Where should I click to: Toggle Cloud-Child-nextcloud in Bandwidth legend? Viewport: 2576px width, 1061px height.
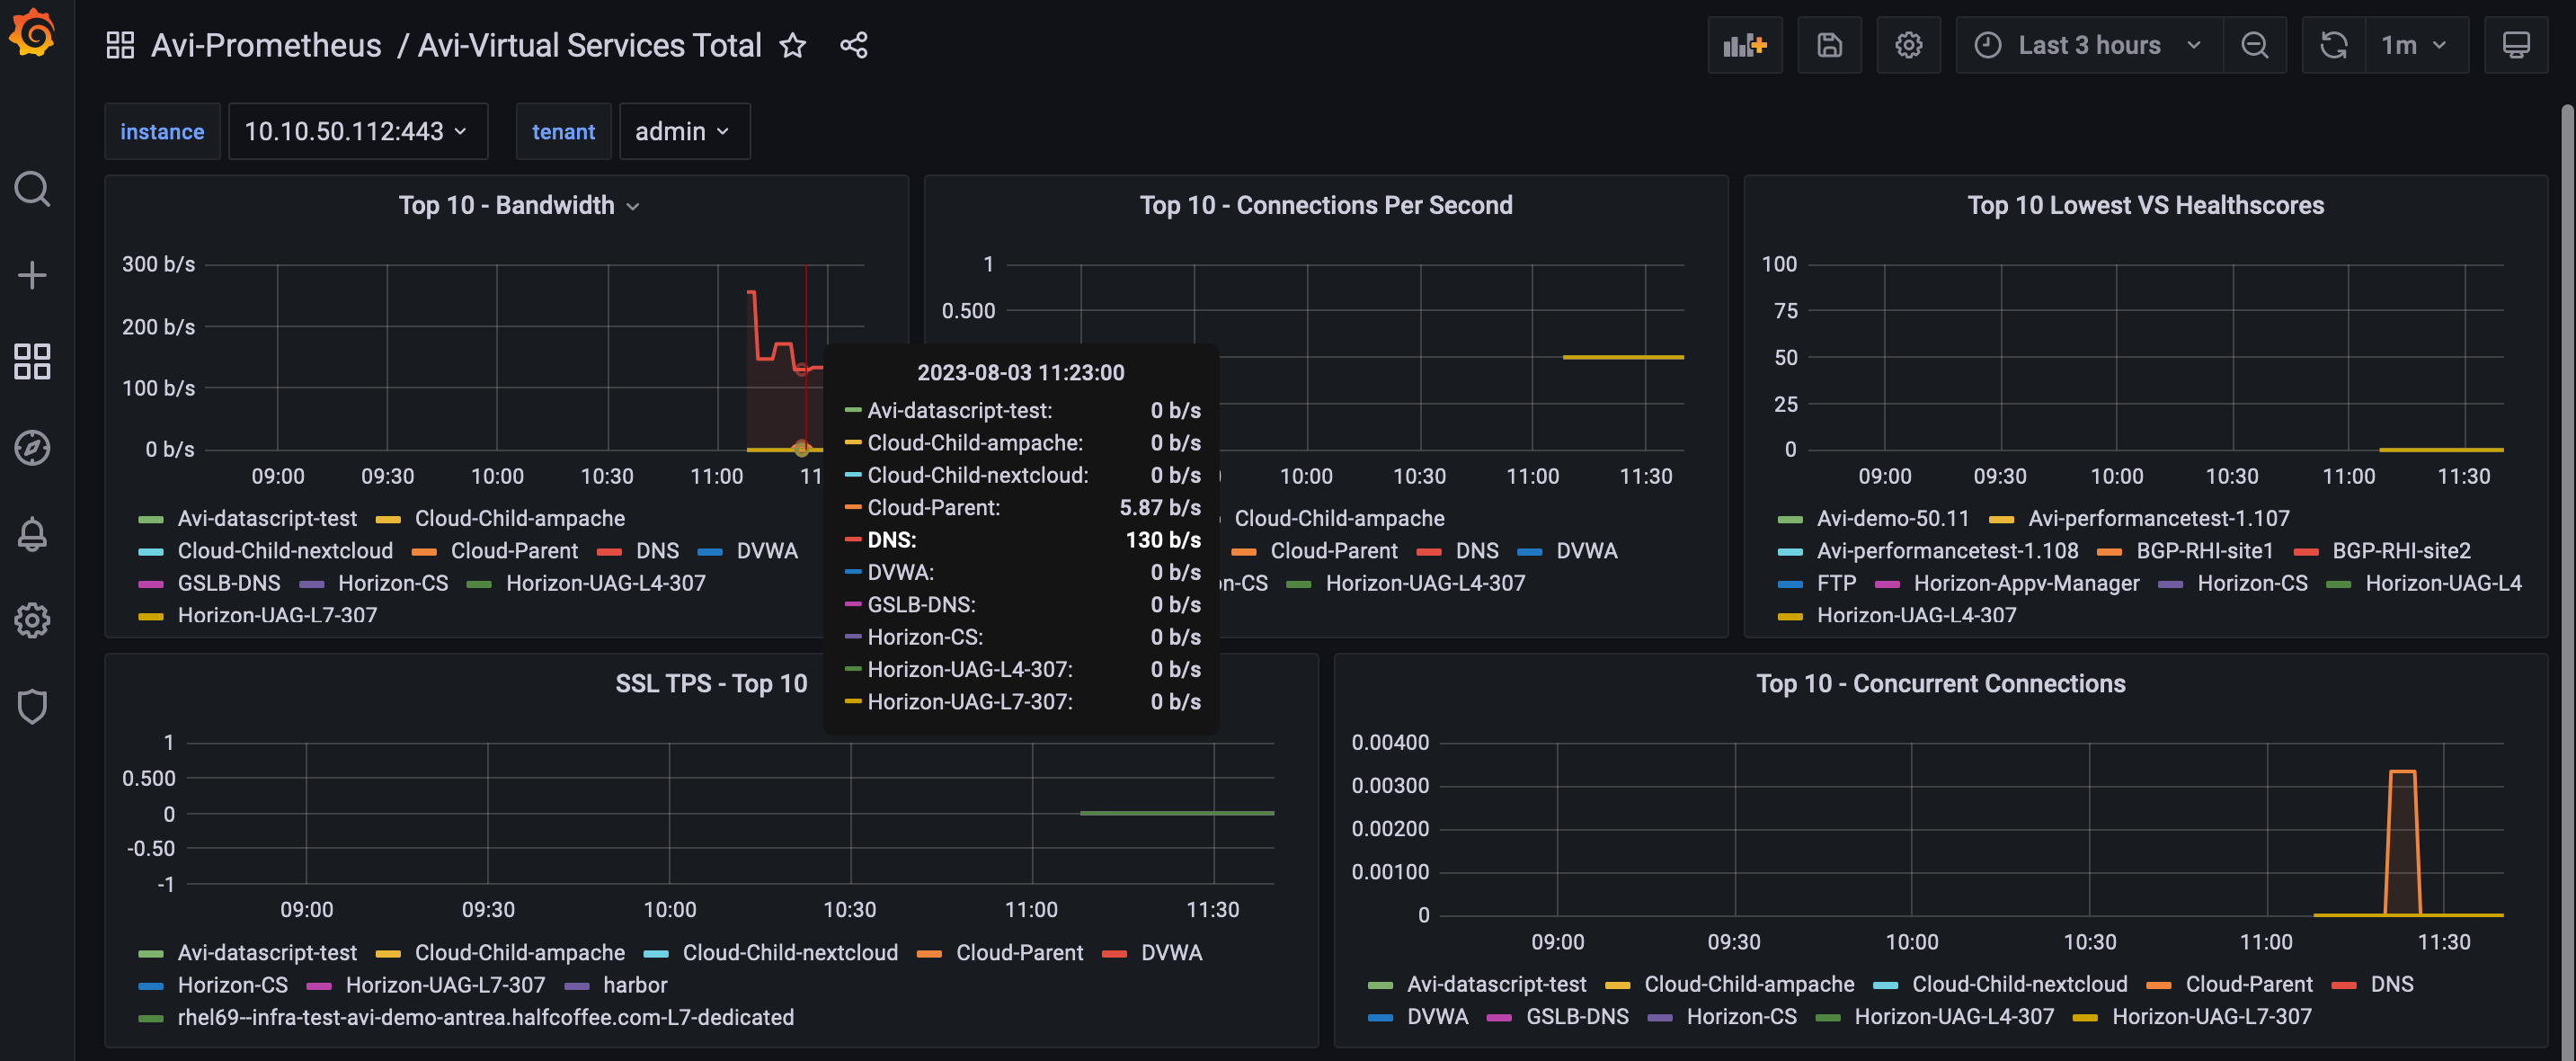pos(285,551)
